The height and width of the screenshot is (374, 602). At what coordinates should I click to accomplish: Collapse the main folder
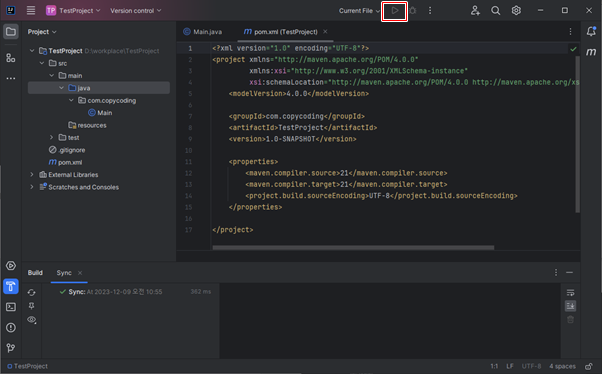[52, 76]
